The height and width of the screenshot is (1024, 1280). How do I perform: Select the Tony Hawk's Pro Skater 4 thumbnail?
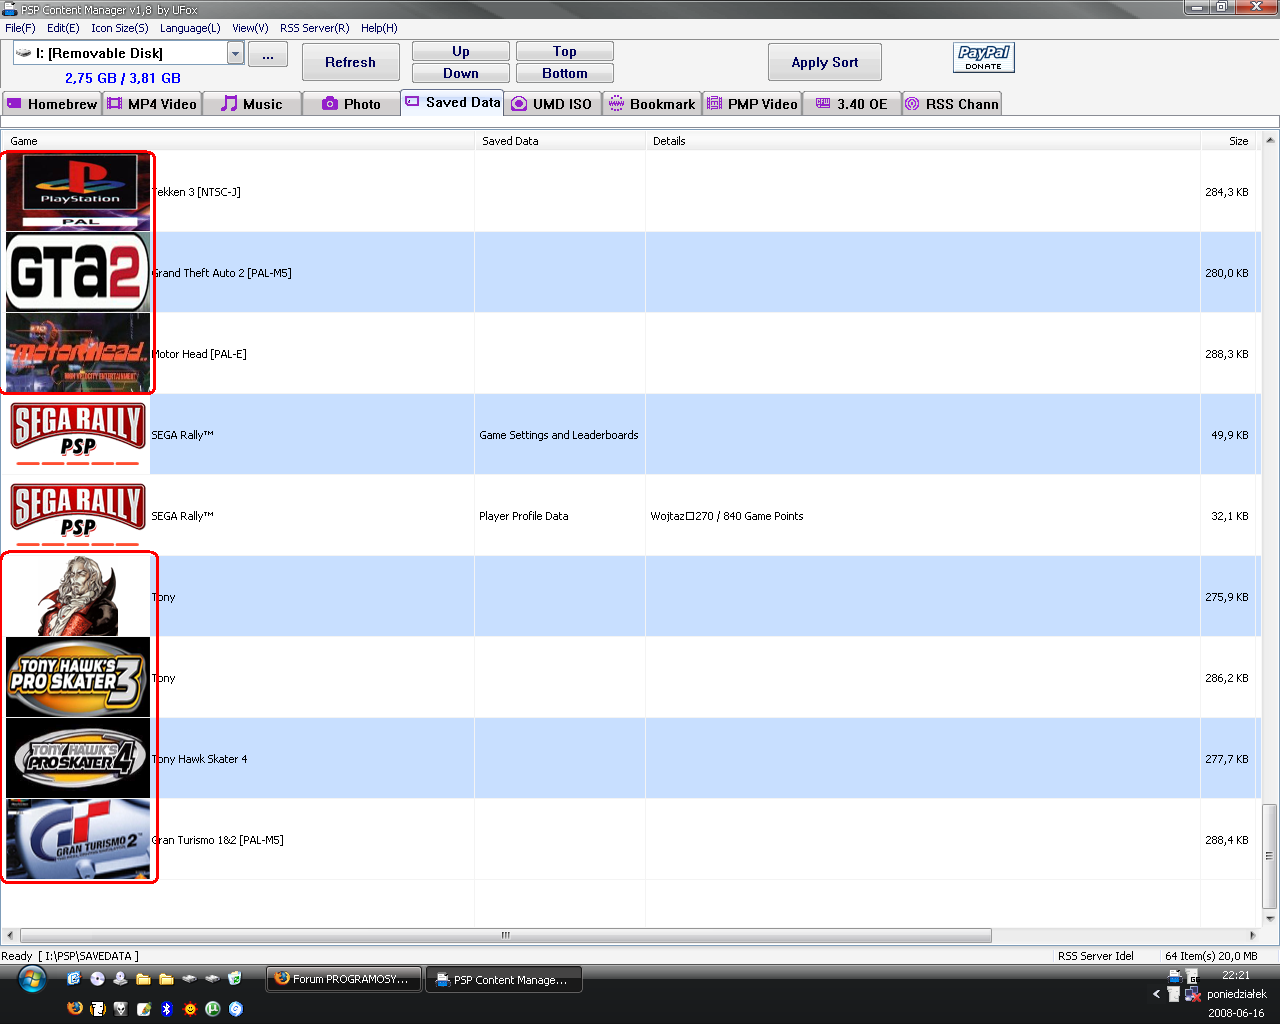78,758
